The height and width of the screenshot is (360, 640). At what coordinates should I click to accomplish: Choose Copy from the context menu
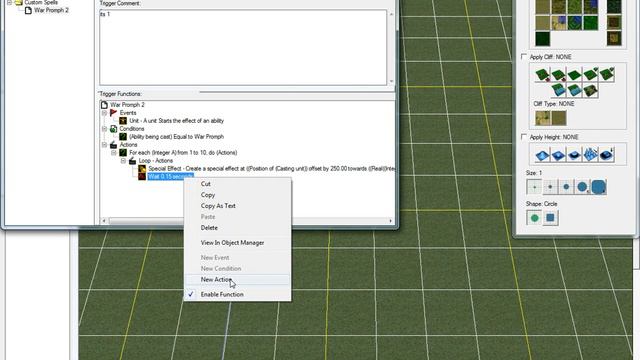tap(208, 195)
